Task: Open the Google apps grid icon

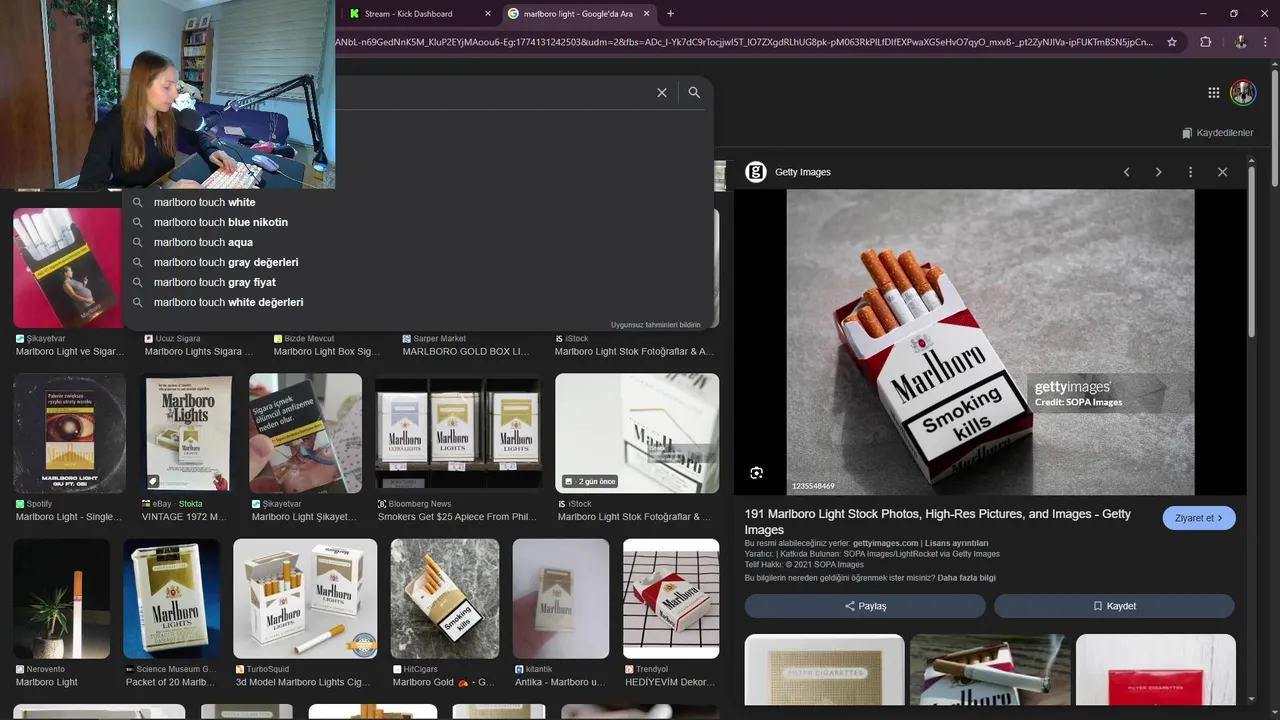Action: pos(1213,92)
